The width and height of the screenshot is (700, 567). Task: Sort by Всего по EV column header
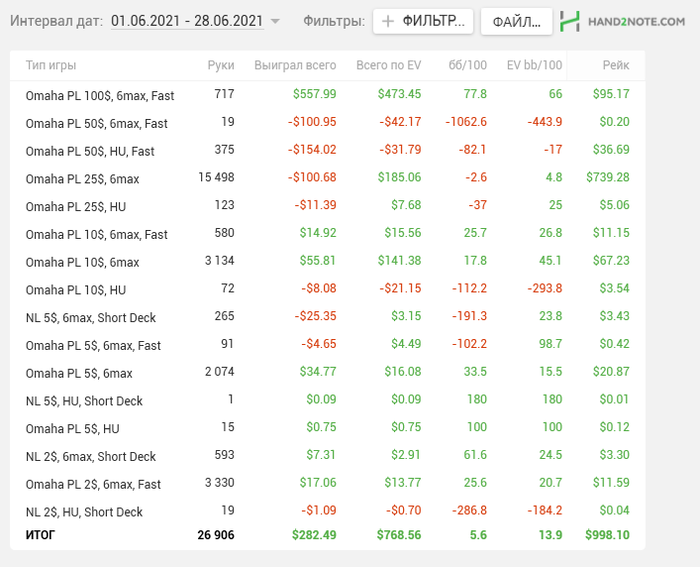click(x=388, y=65)
